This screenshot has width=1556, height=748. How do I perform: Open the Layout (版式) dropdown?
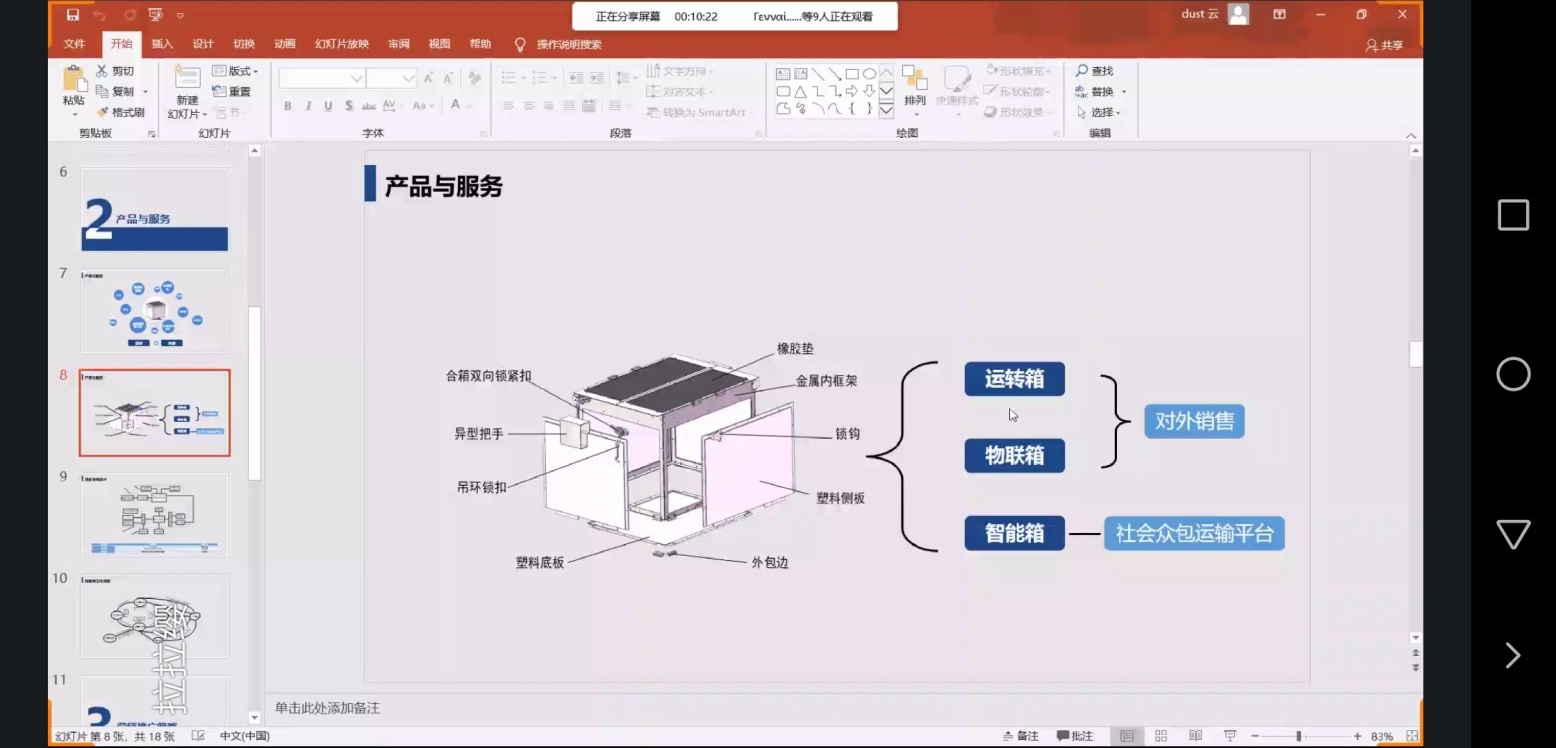236,71
